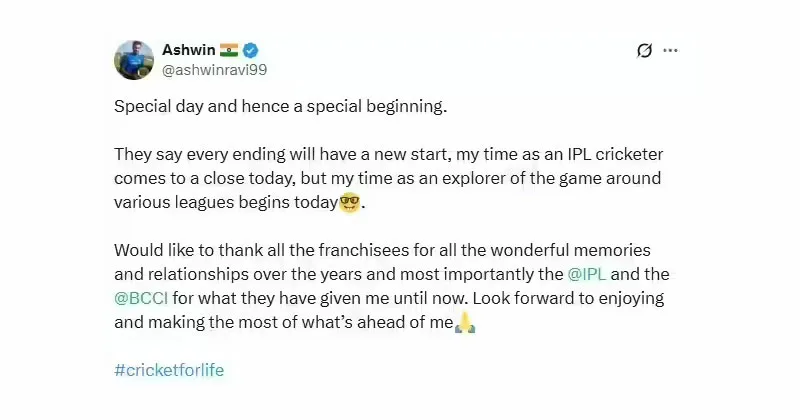Click the Indian flag emoji beside Ashwin
Image resolution: width=800 pixels, height=420 pixels.
(229, 50)
